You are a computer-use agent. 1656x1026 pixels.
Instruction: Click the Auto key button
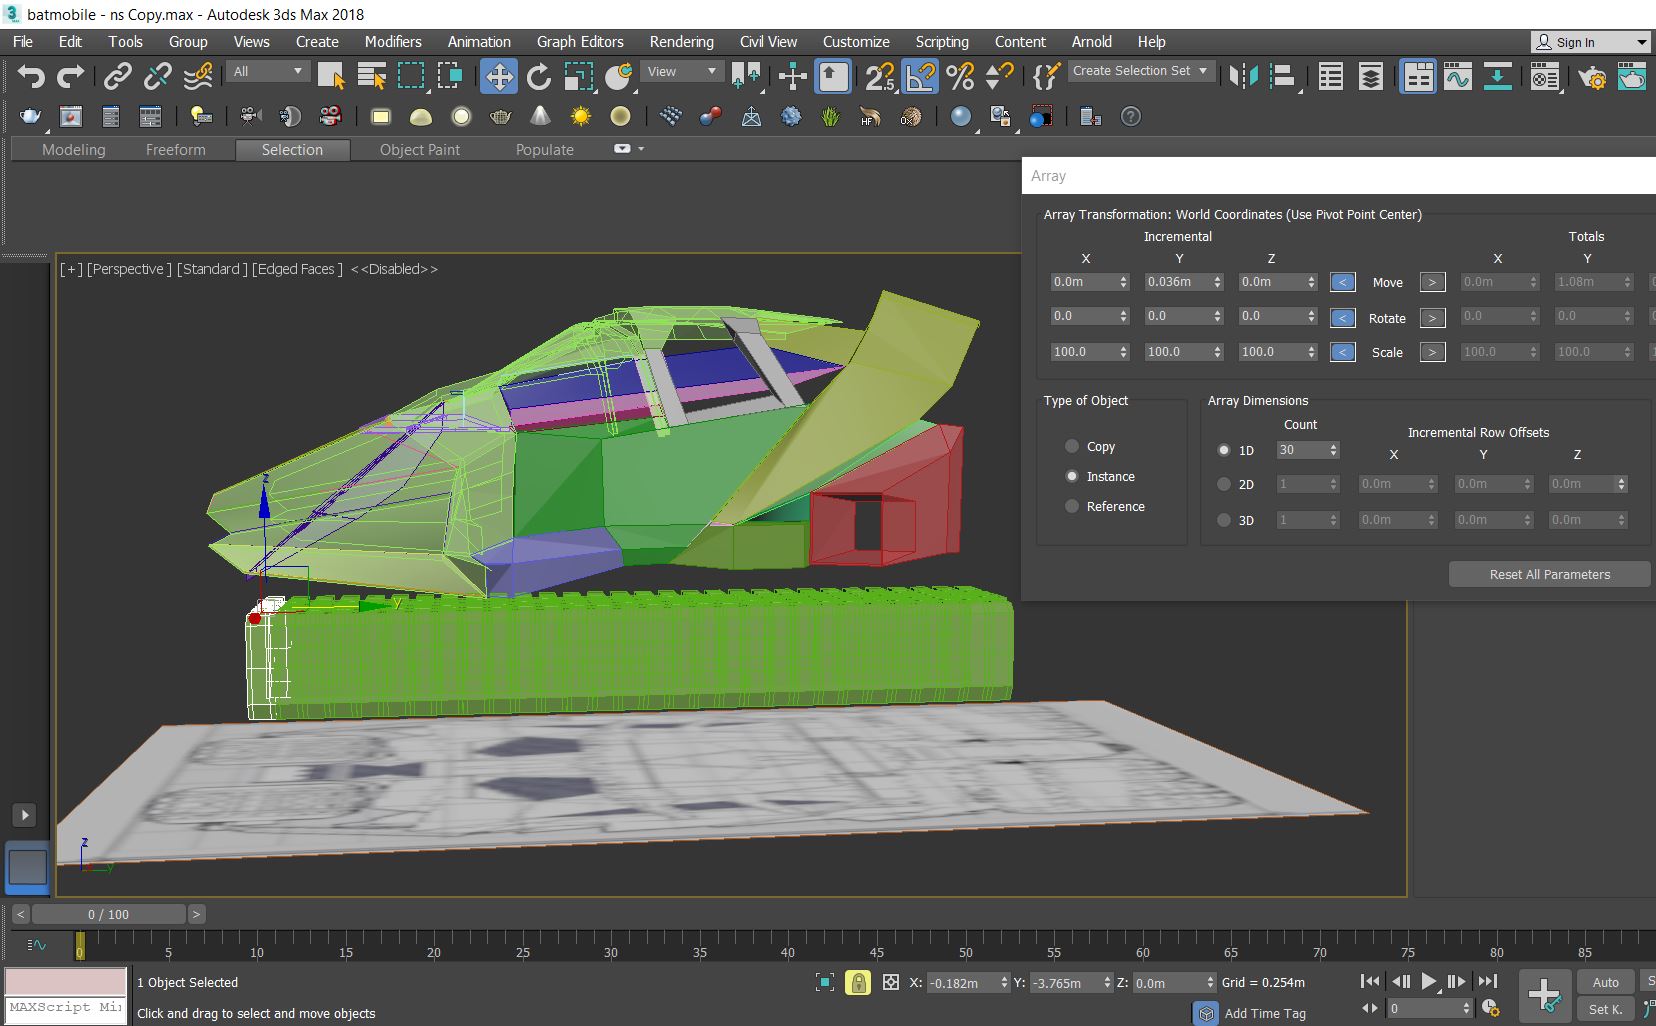[x=1605, y=983]
